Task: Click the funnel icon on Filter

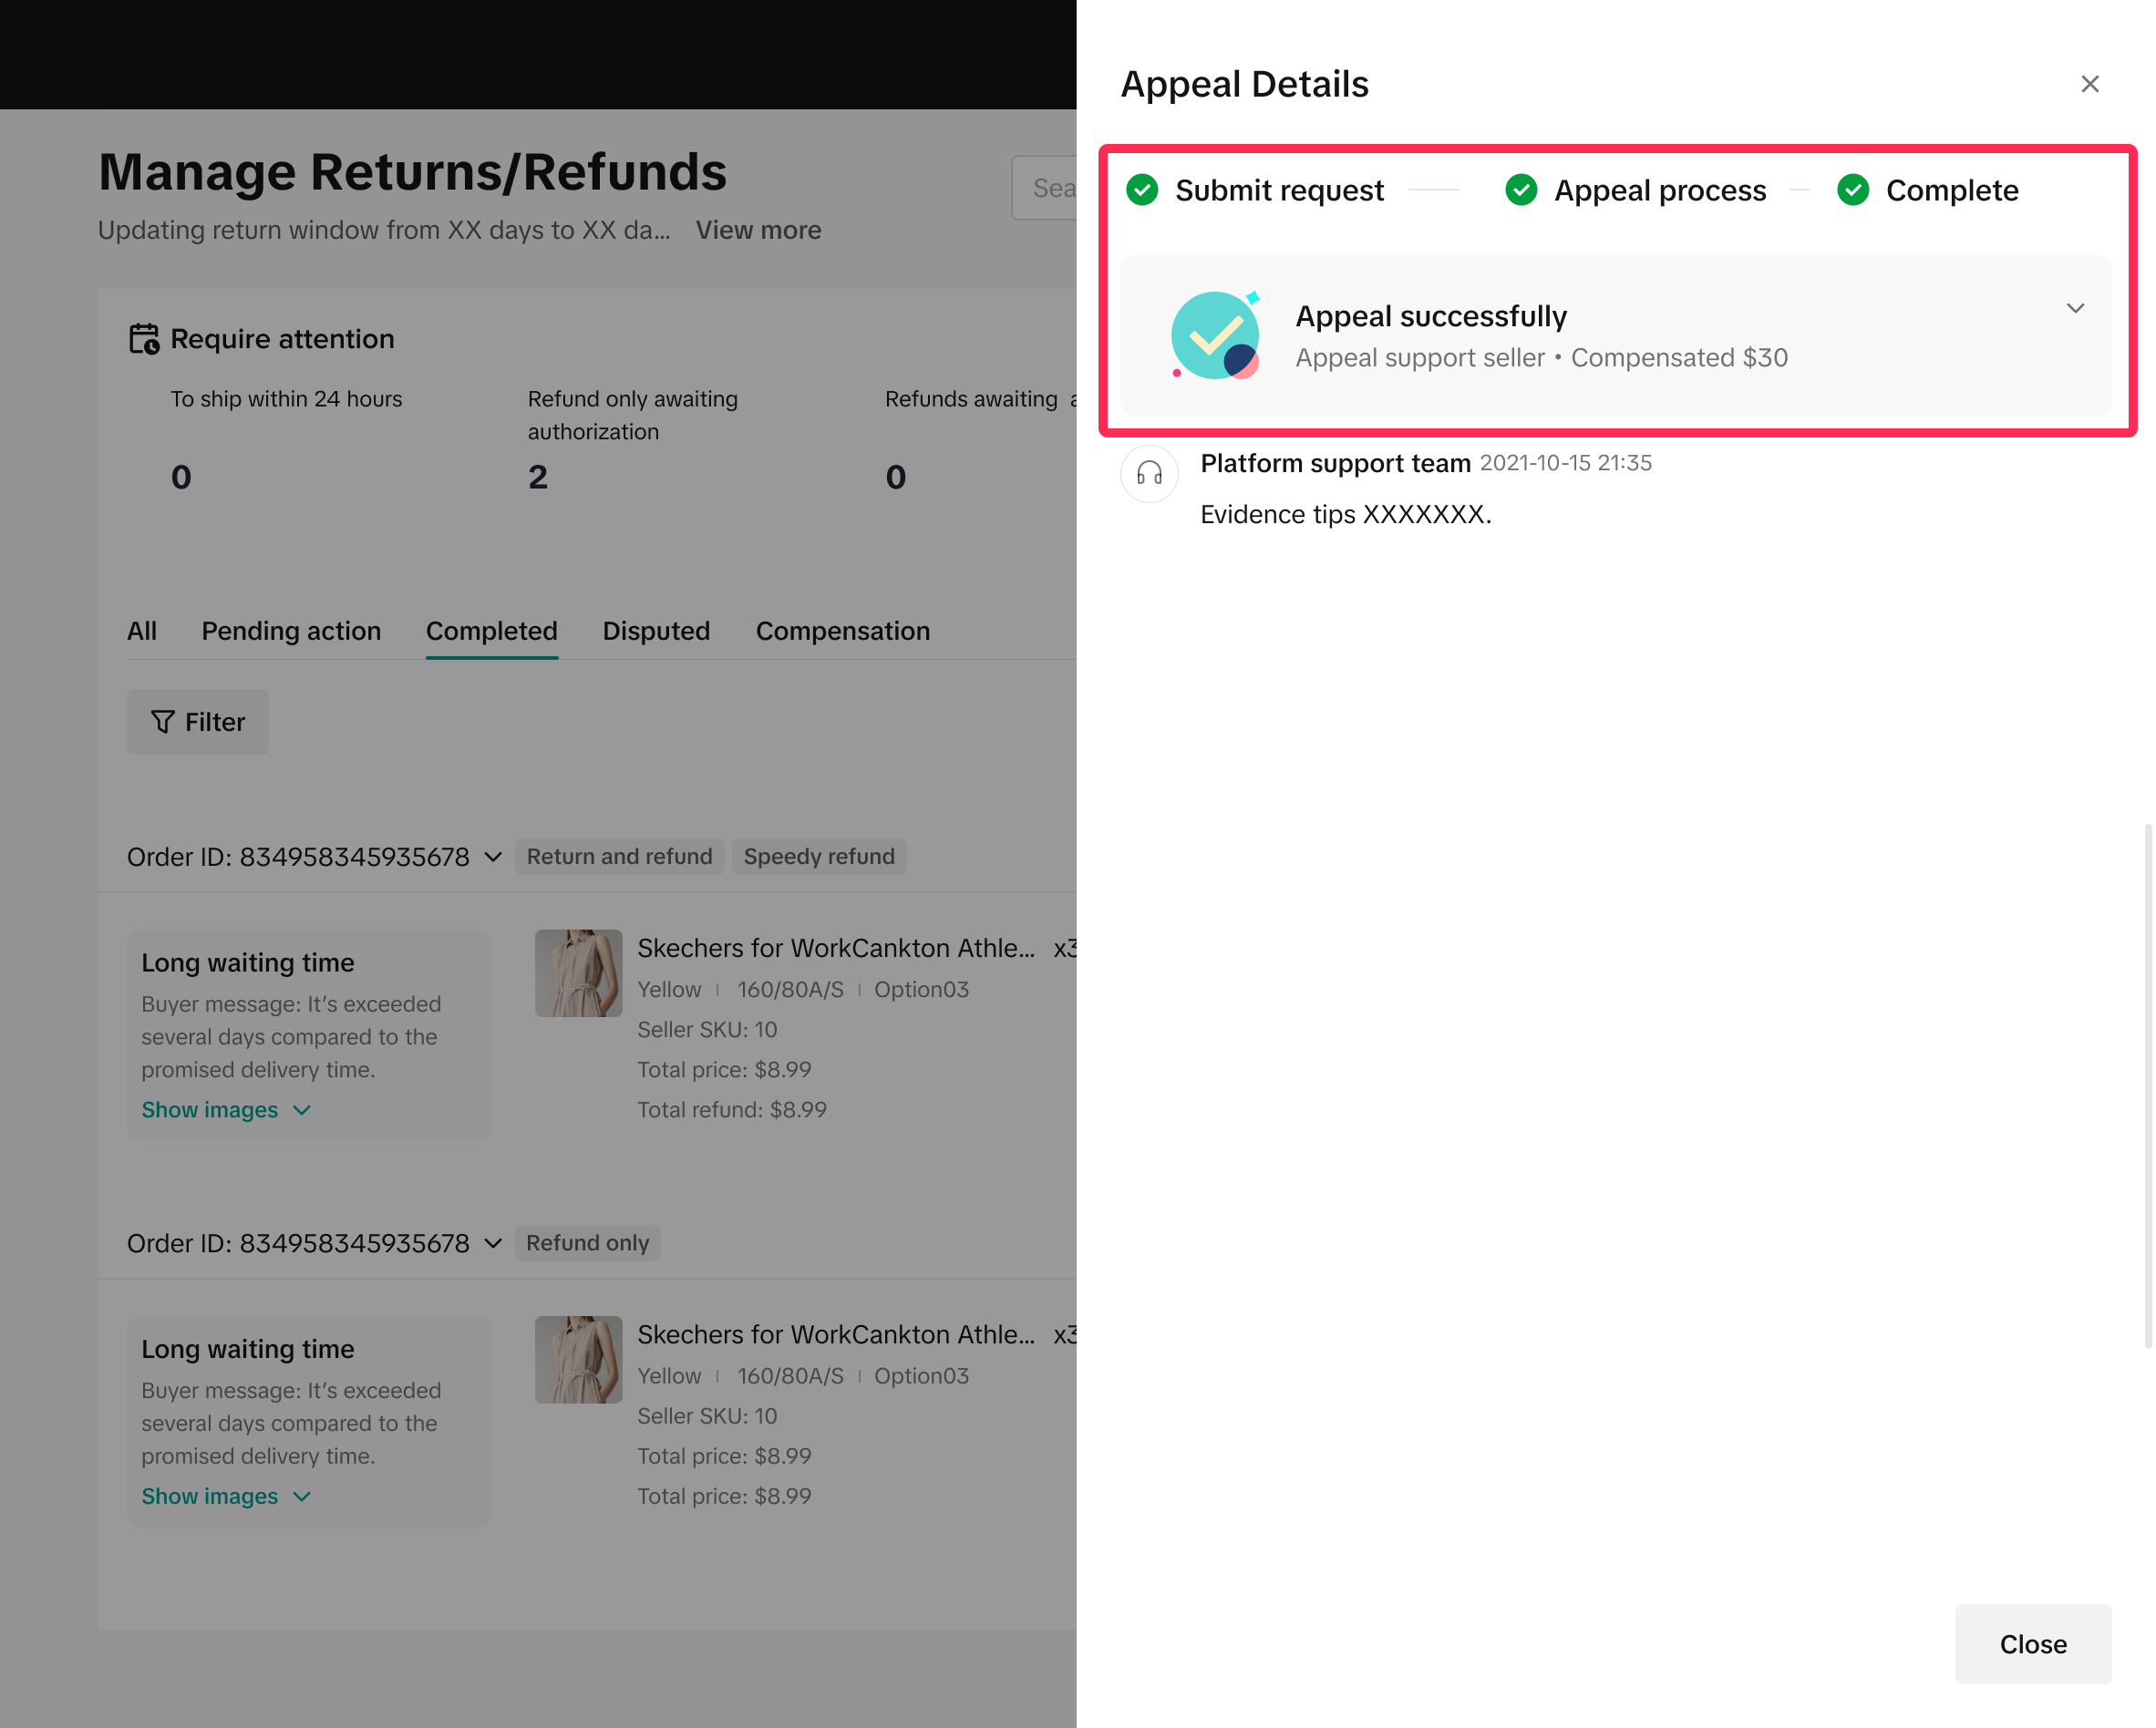Action: 162,722
